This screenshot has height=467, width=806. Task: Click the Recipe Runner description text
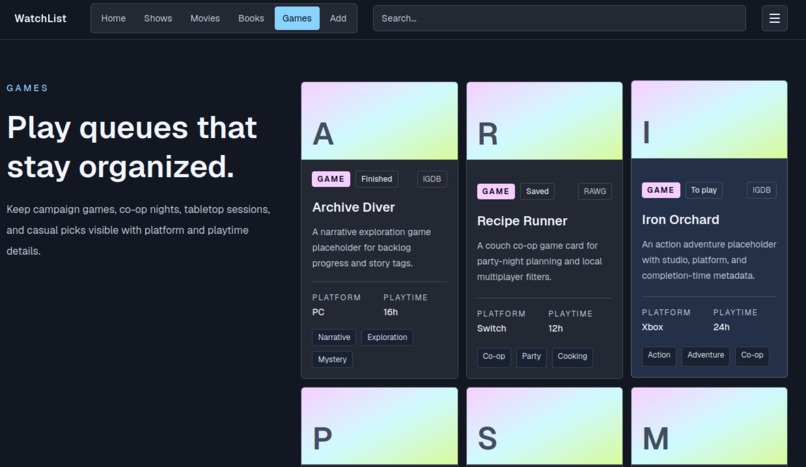click(x=539, y=261)
